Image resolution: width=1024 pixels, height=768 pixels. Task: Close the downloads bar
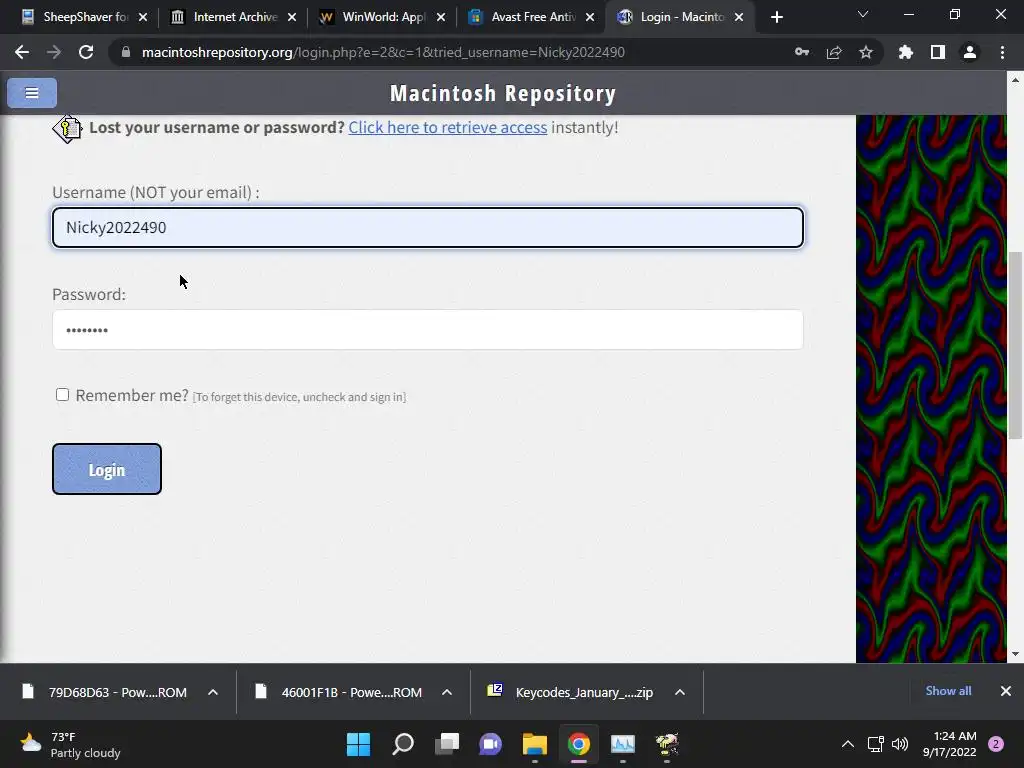tap(1006, 691)
